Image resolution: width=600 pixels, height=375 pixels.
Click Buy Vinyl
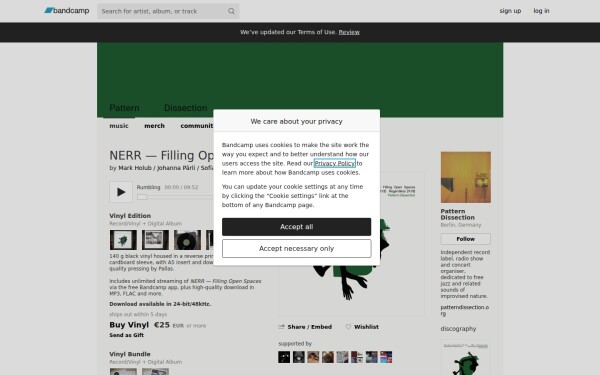pyautogui.click(x=129, y=325)
